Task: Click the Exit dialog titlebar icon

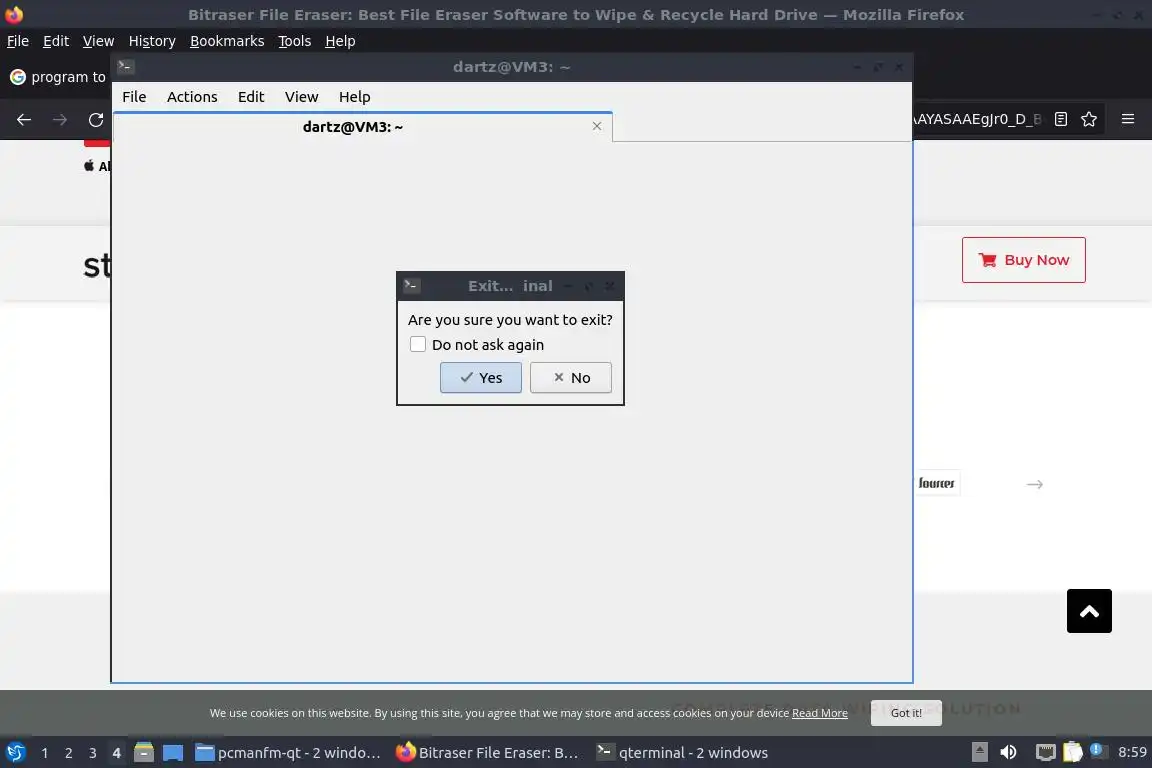Action: 411,285
